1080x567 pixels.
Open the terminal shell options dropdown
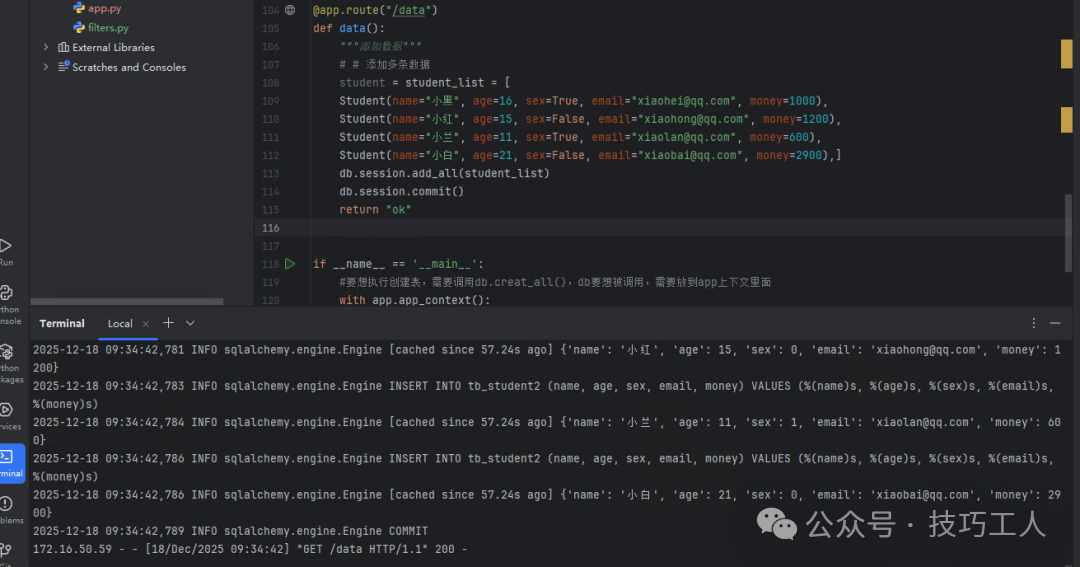(x=190, y=323)
